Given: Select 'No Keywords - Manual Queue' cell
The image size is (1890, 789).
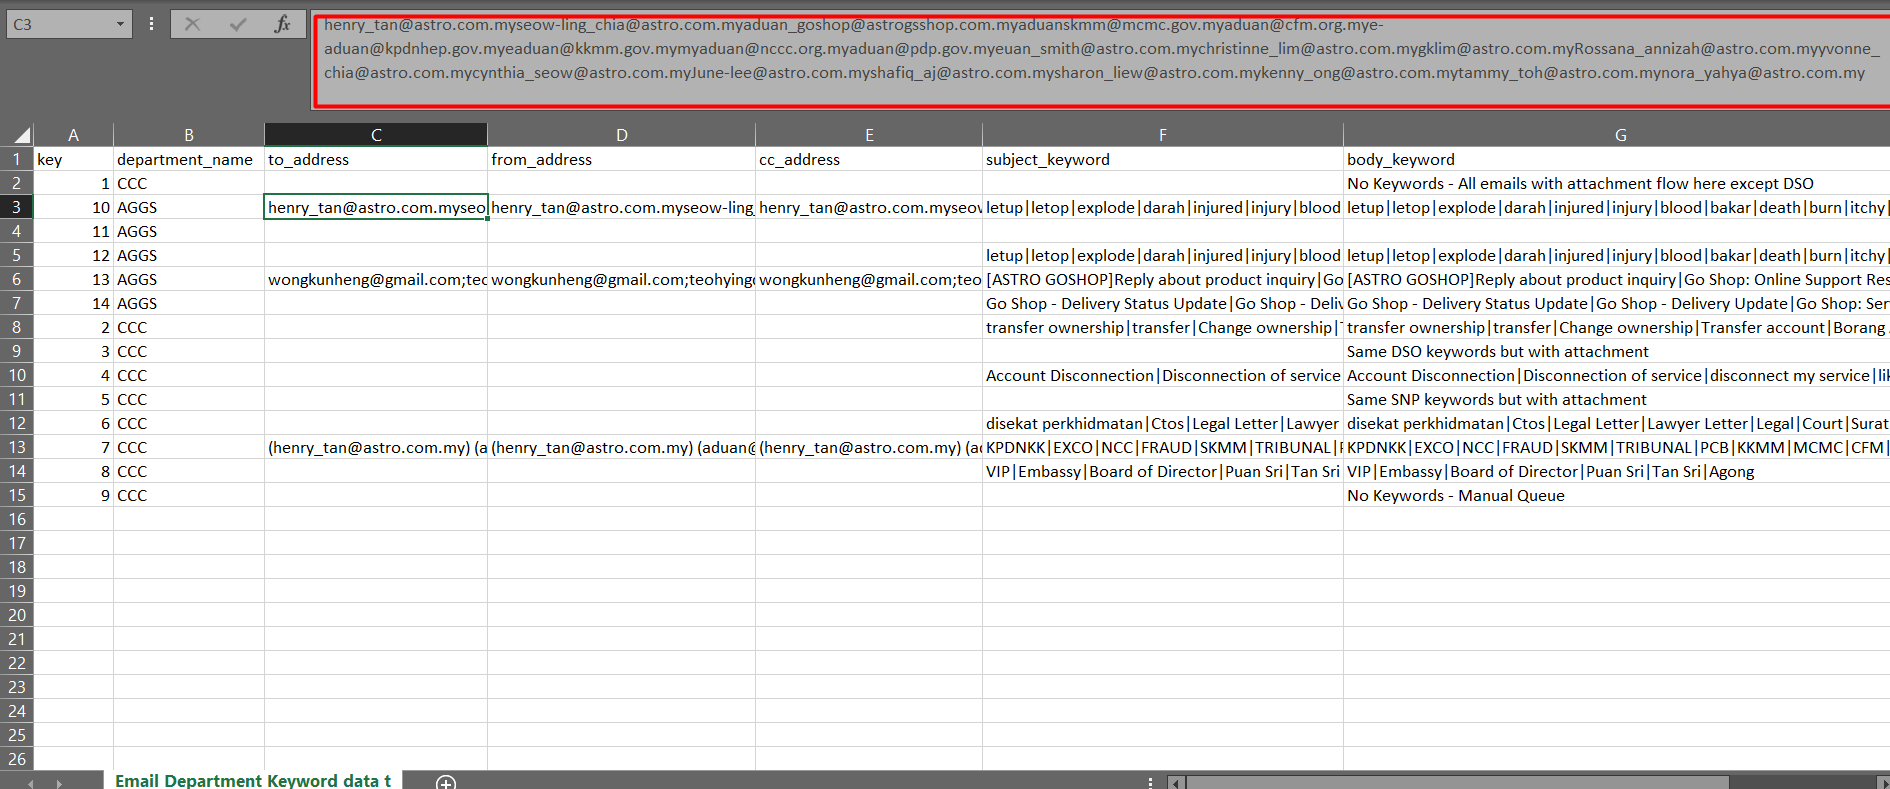Looking at the screenshot, I should pos(1617,495).
